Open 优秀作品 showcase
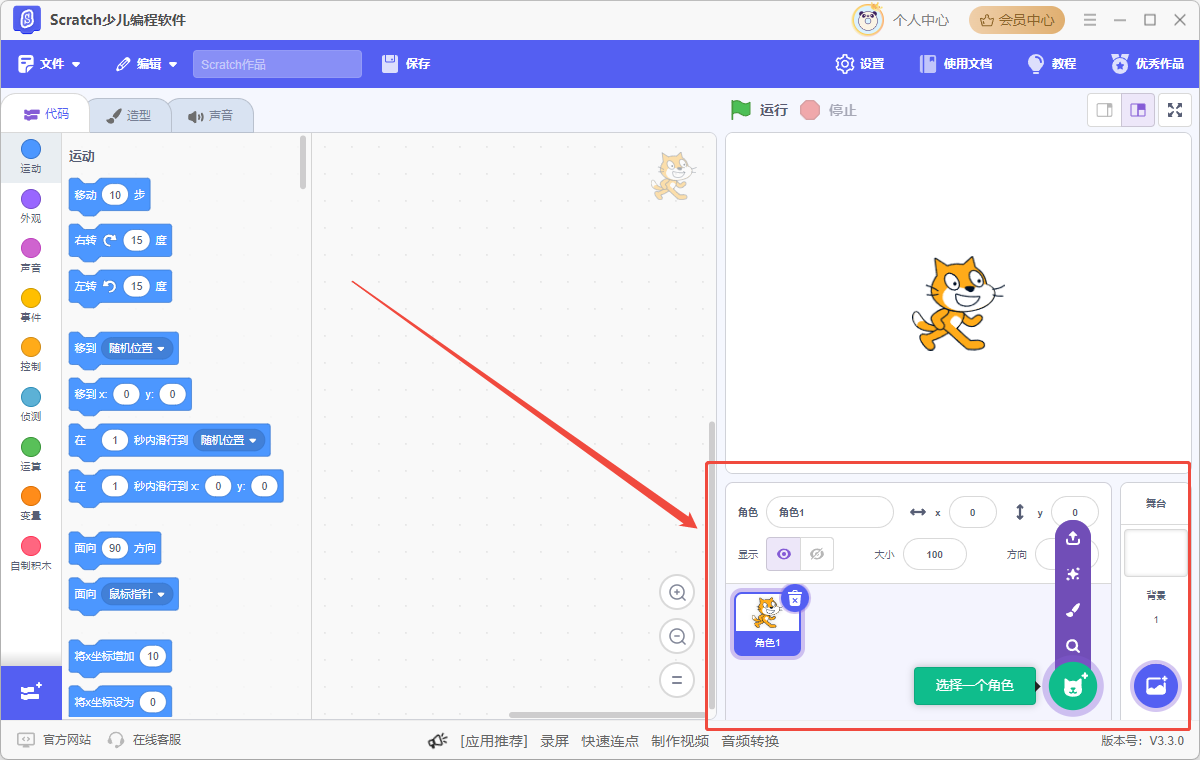This screenshot has height=760, width=1200. point(1148,64)
